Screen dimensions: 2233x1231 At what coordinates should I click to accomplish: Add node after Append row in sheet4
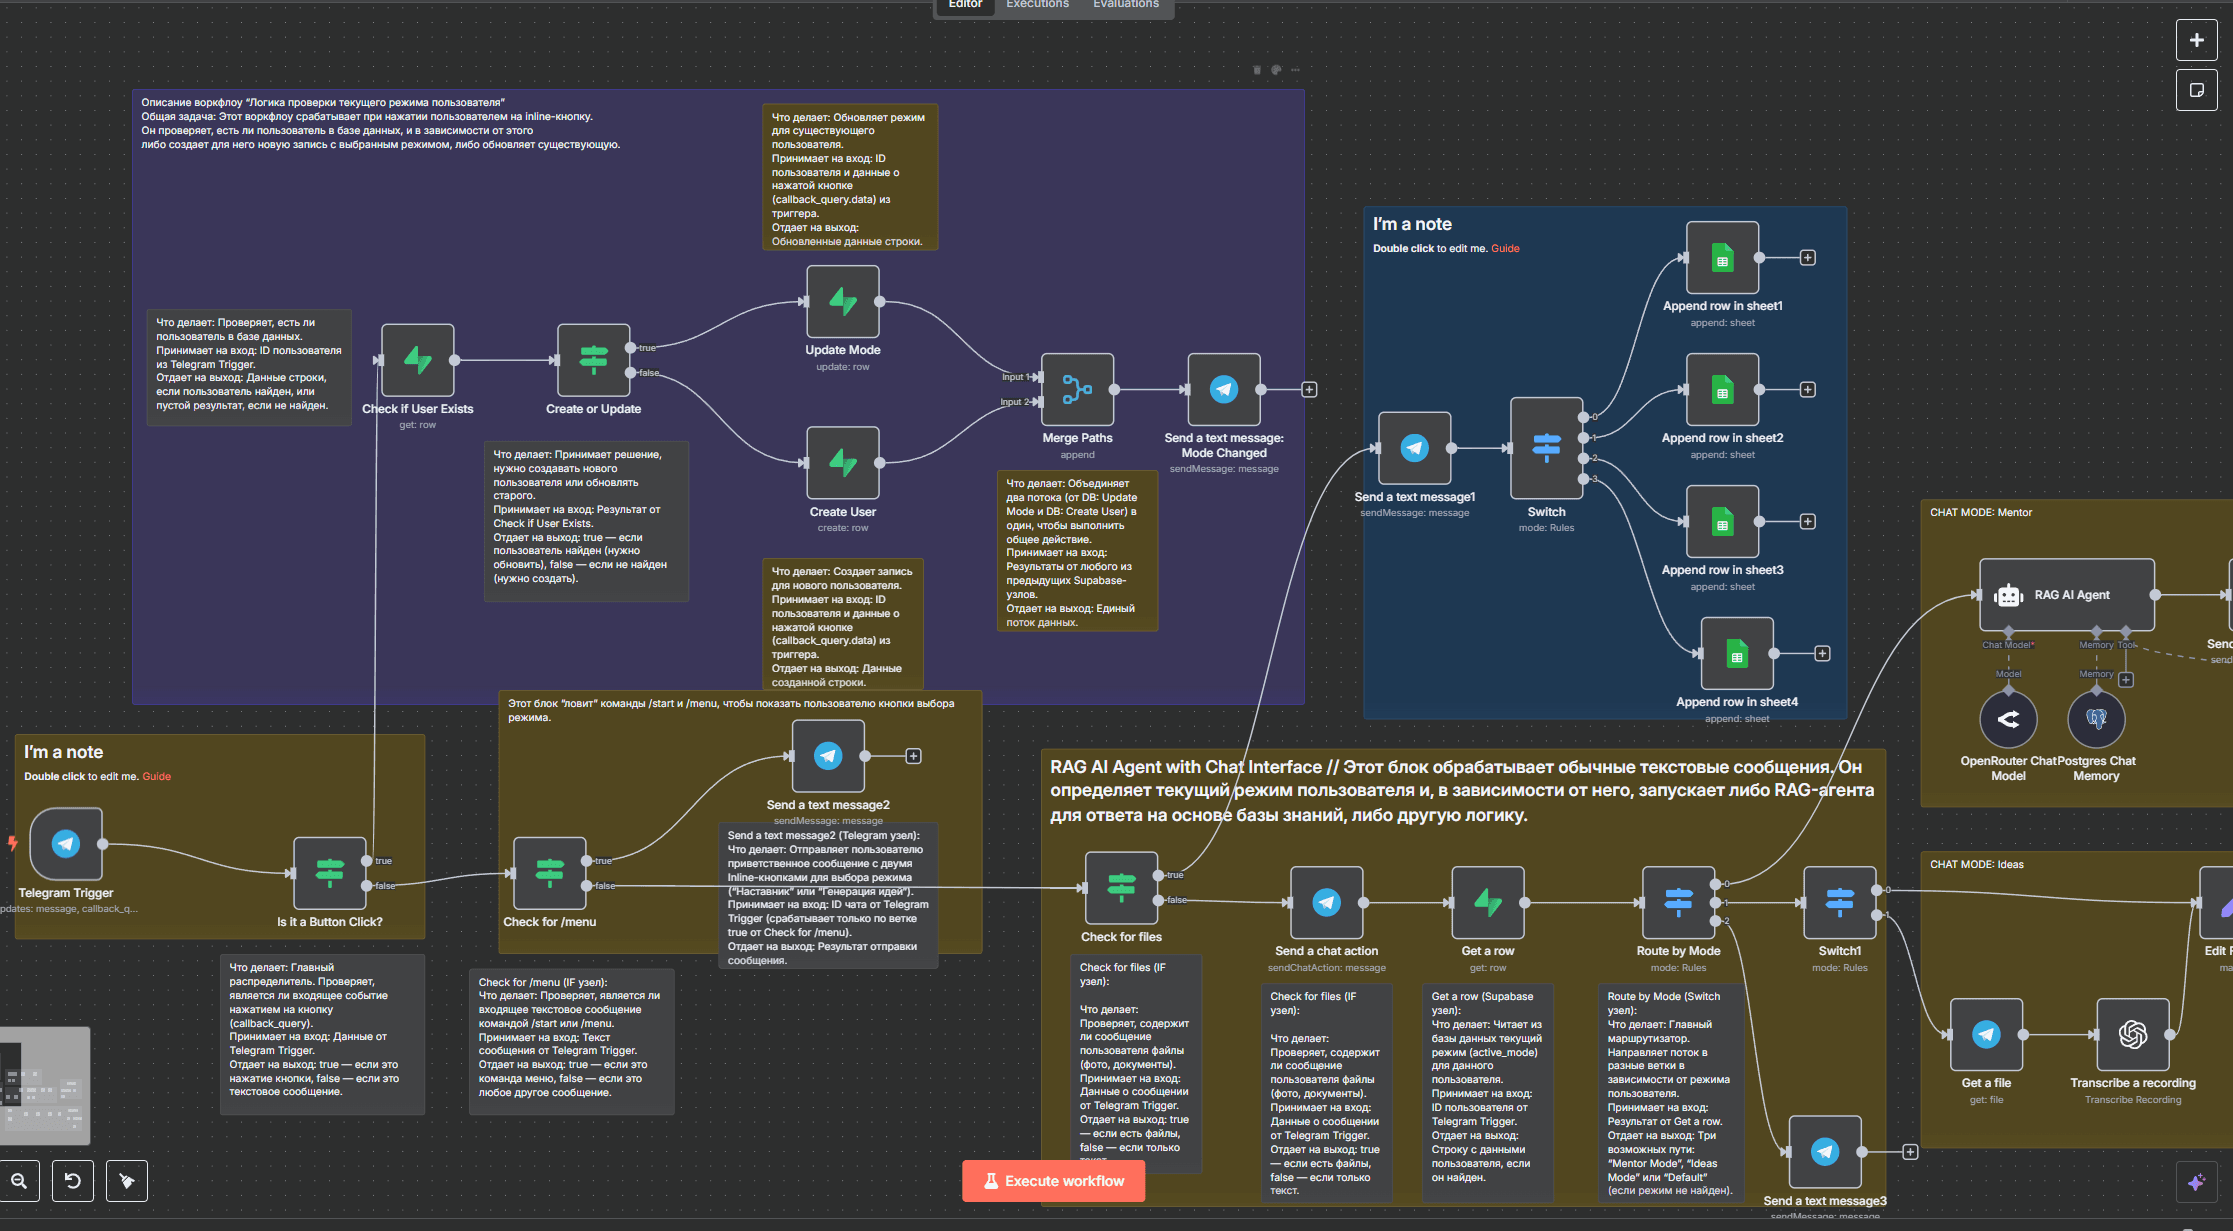(x=1822, y=654)
